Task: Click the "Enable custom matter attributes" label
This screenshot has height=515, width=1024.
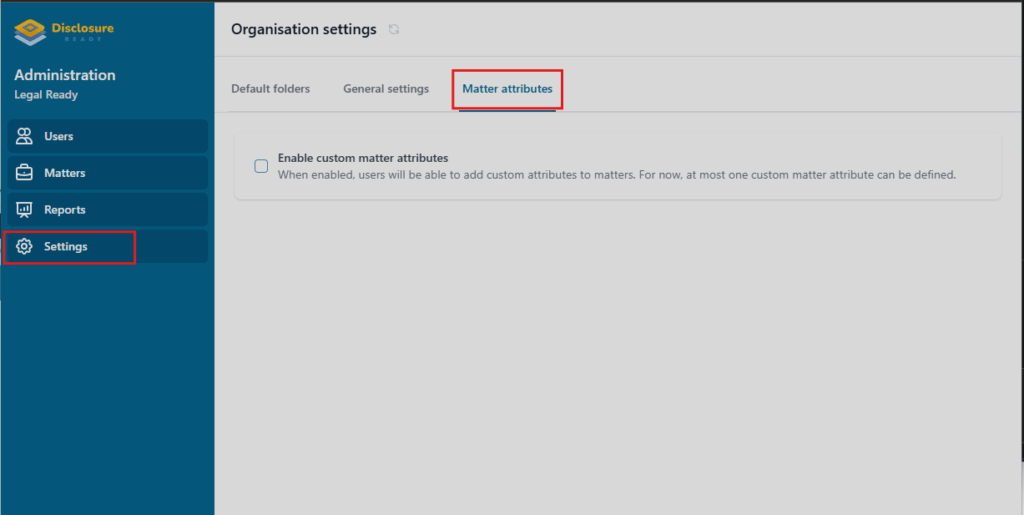Action: 362,158
